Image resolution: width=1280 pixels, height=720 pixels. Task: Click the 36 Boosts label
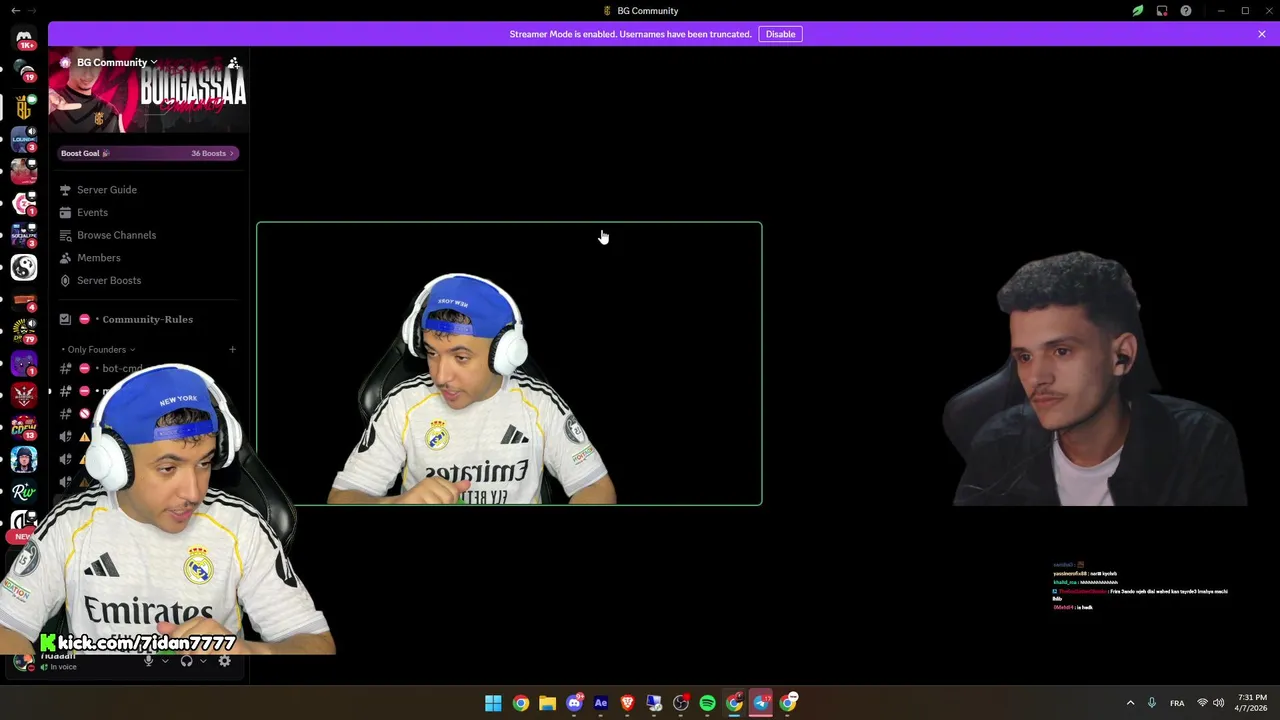pos(208,153)
